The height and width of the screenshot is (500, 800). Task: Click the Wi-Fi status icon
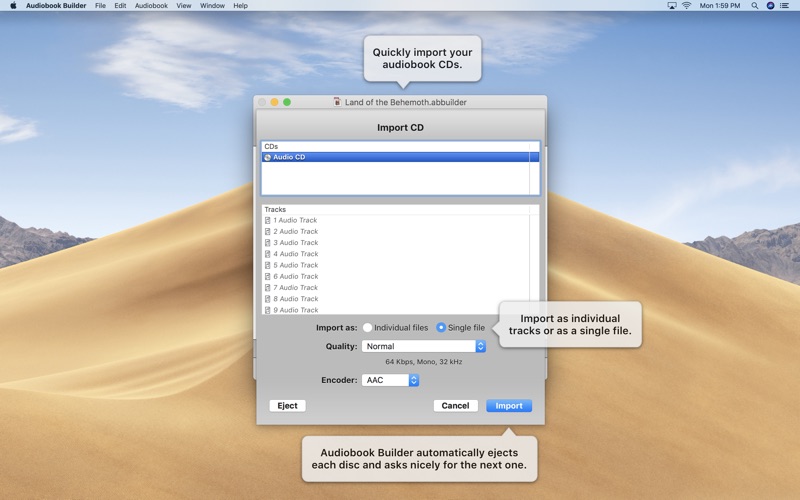click(687, 6)
